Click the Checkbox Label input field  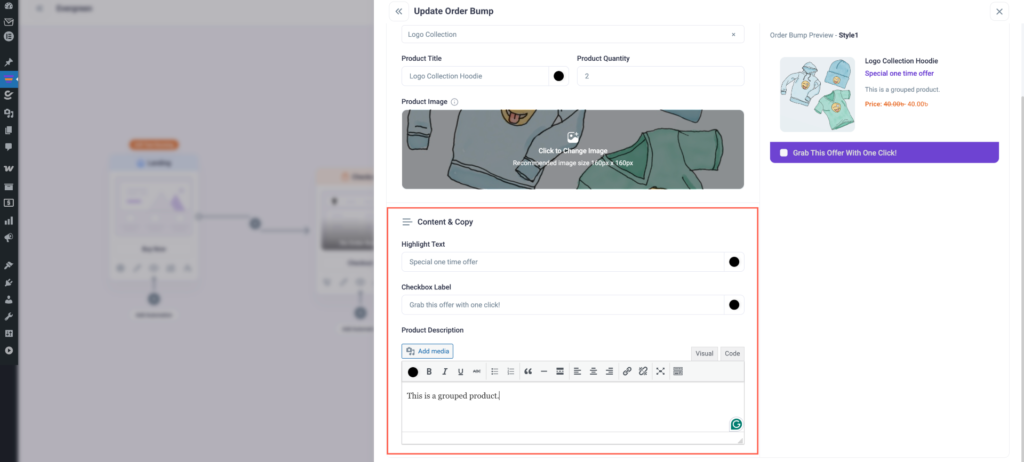tap(563, 305)
